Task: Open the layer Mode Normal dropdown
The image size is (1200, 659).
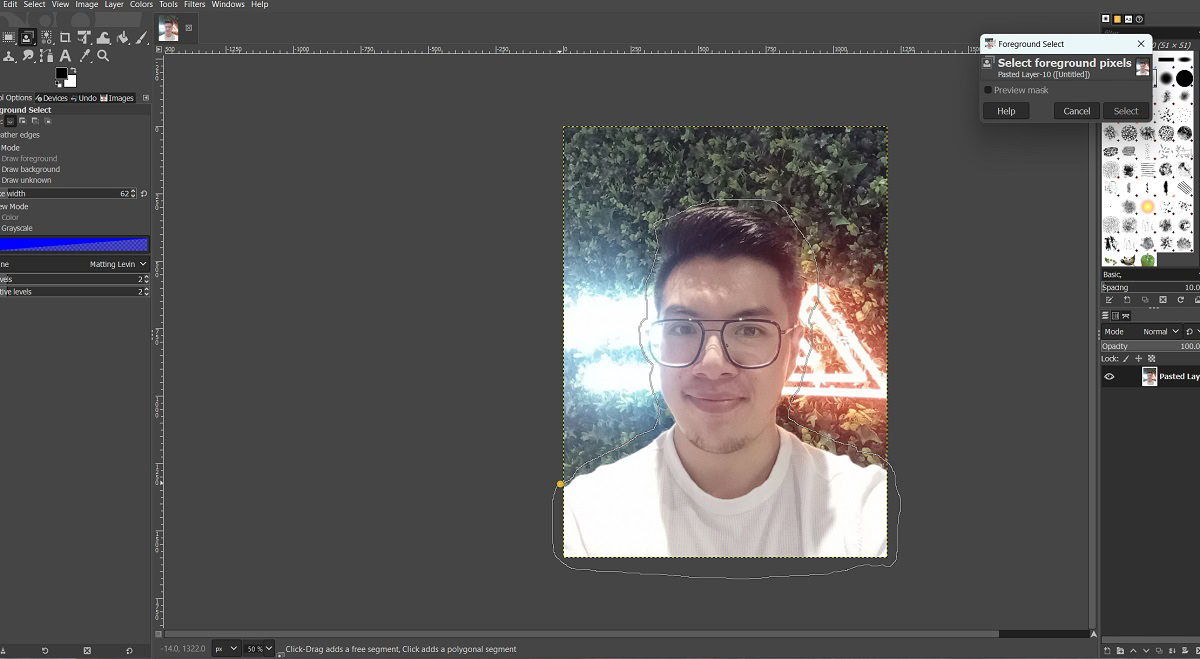Action: pyautogui.click(x=1160, y=332)
